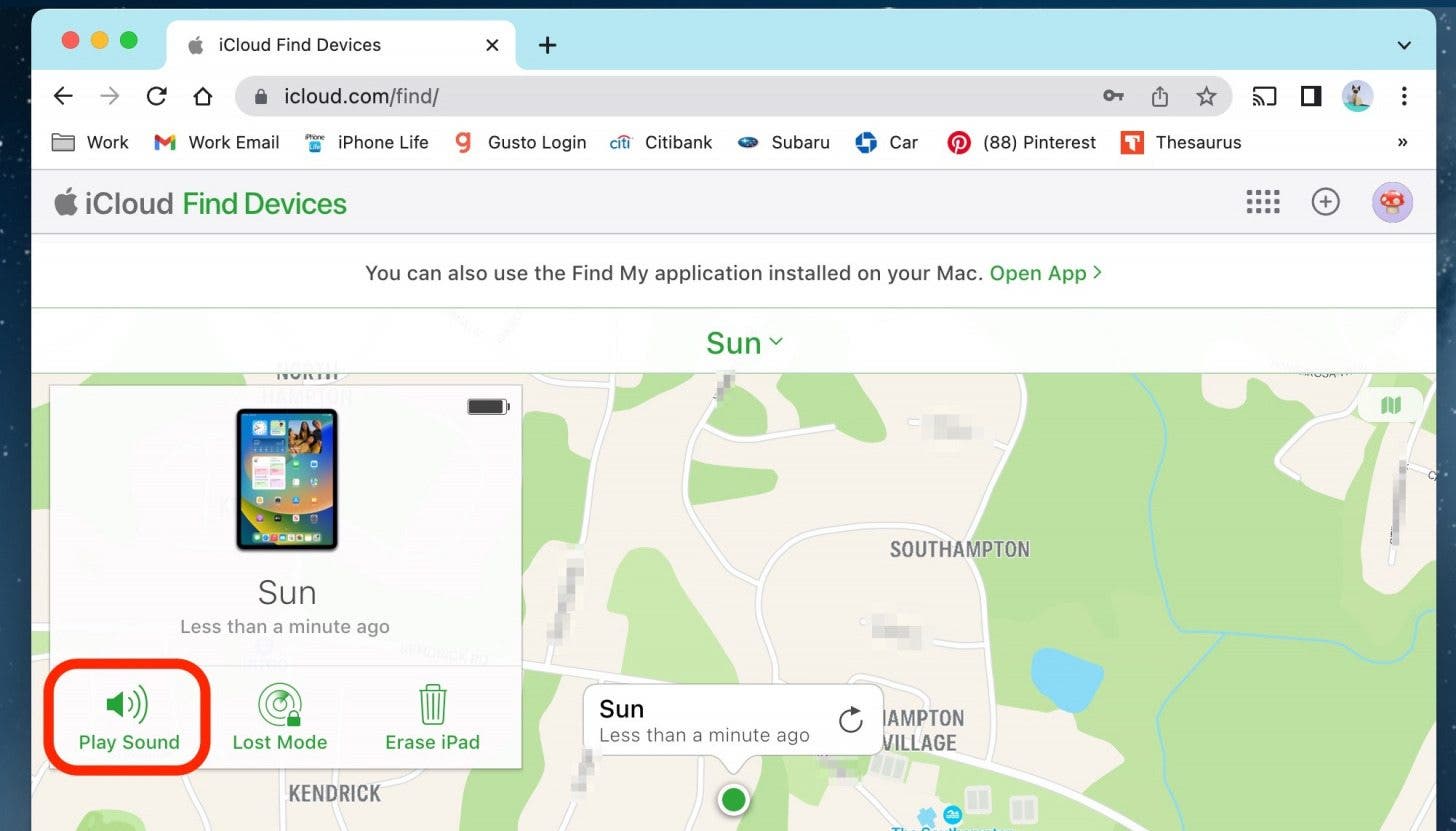The height and width of the screenshot is (831, 1456).
Task: Click the Erase iPad trash icon
Action: click(432, 705)
